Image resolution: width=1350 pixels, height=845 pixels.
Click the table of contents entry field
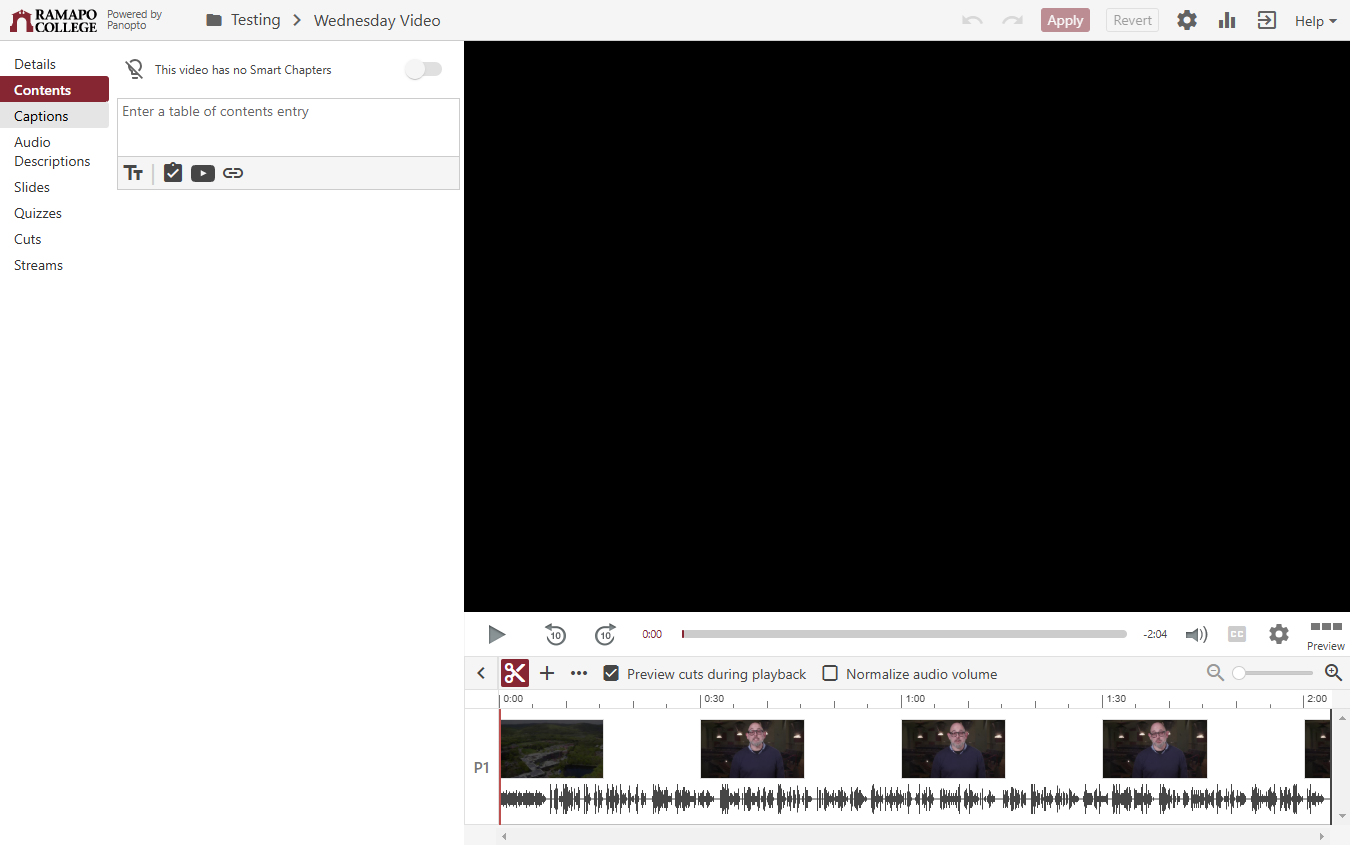coord(288,127)
